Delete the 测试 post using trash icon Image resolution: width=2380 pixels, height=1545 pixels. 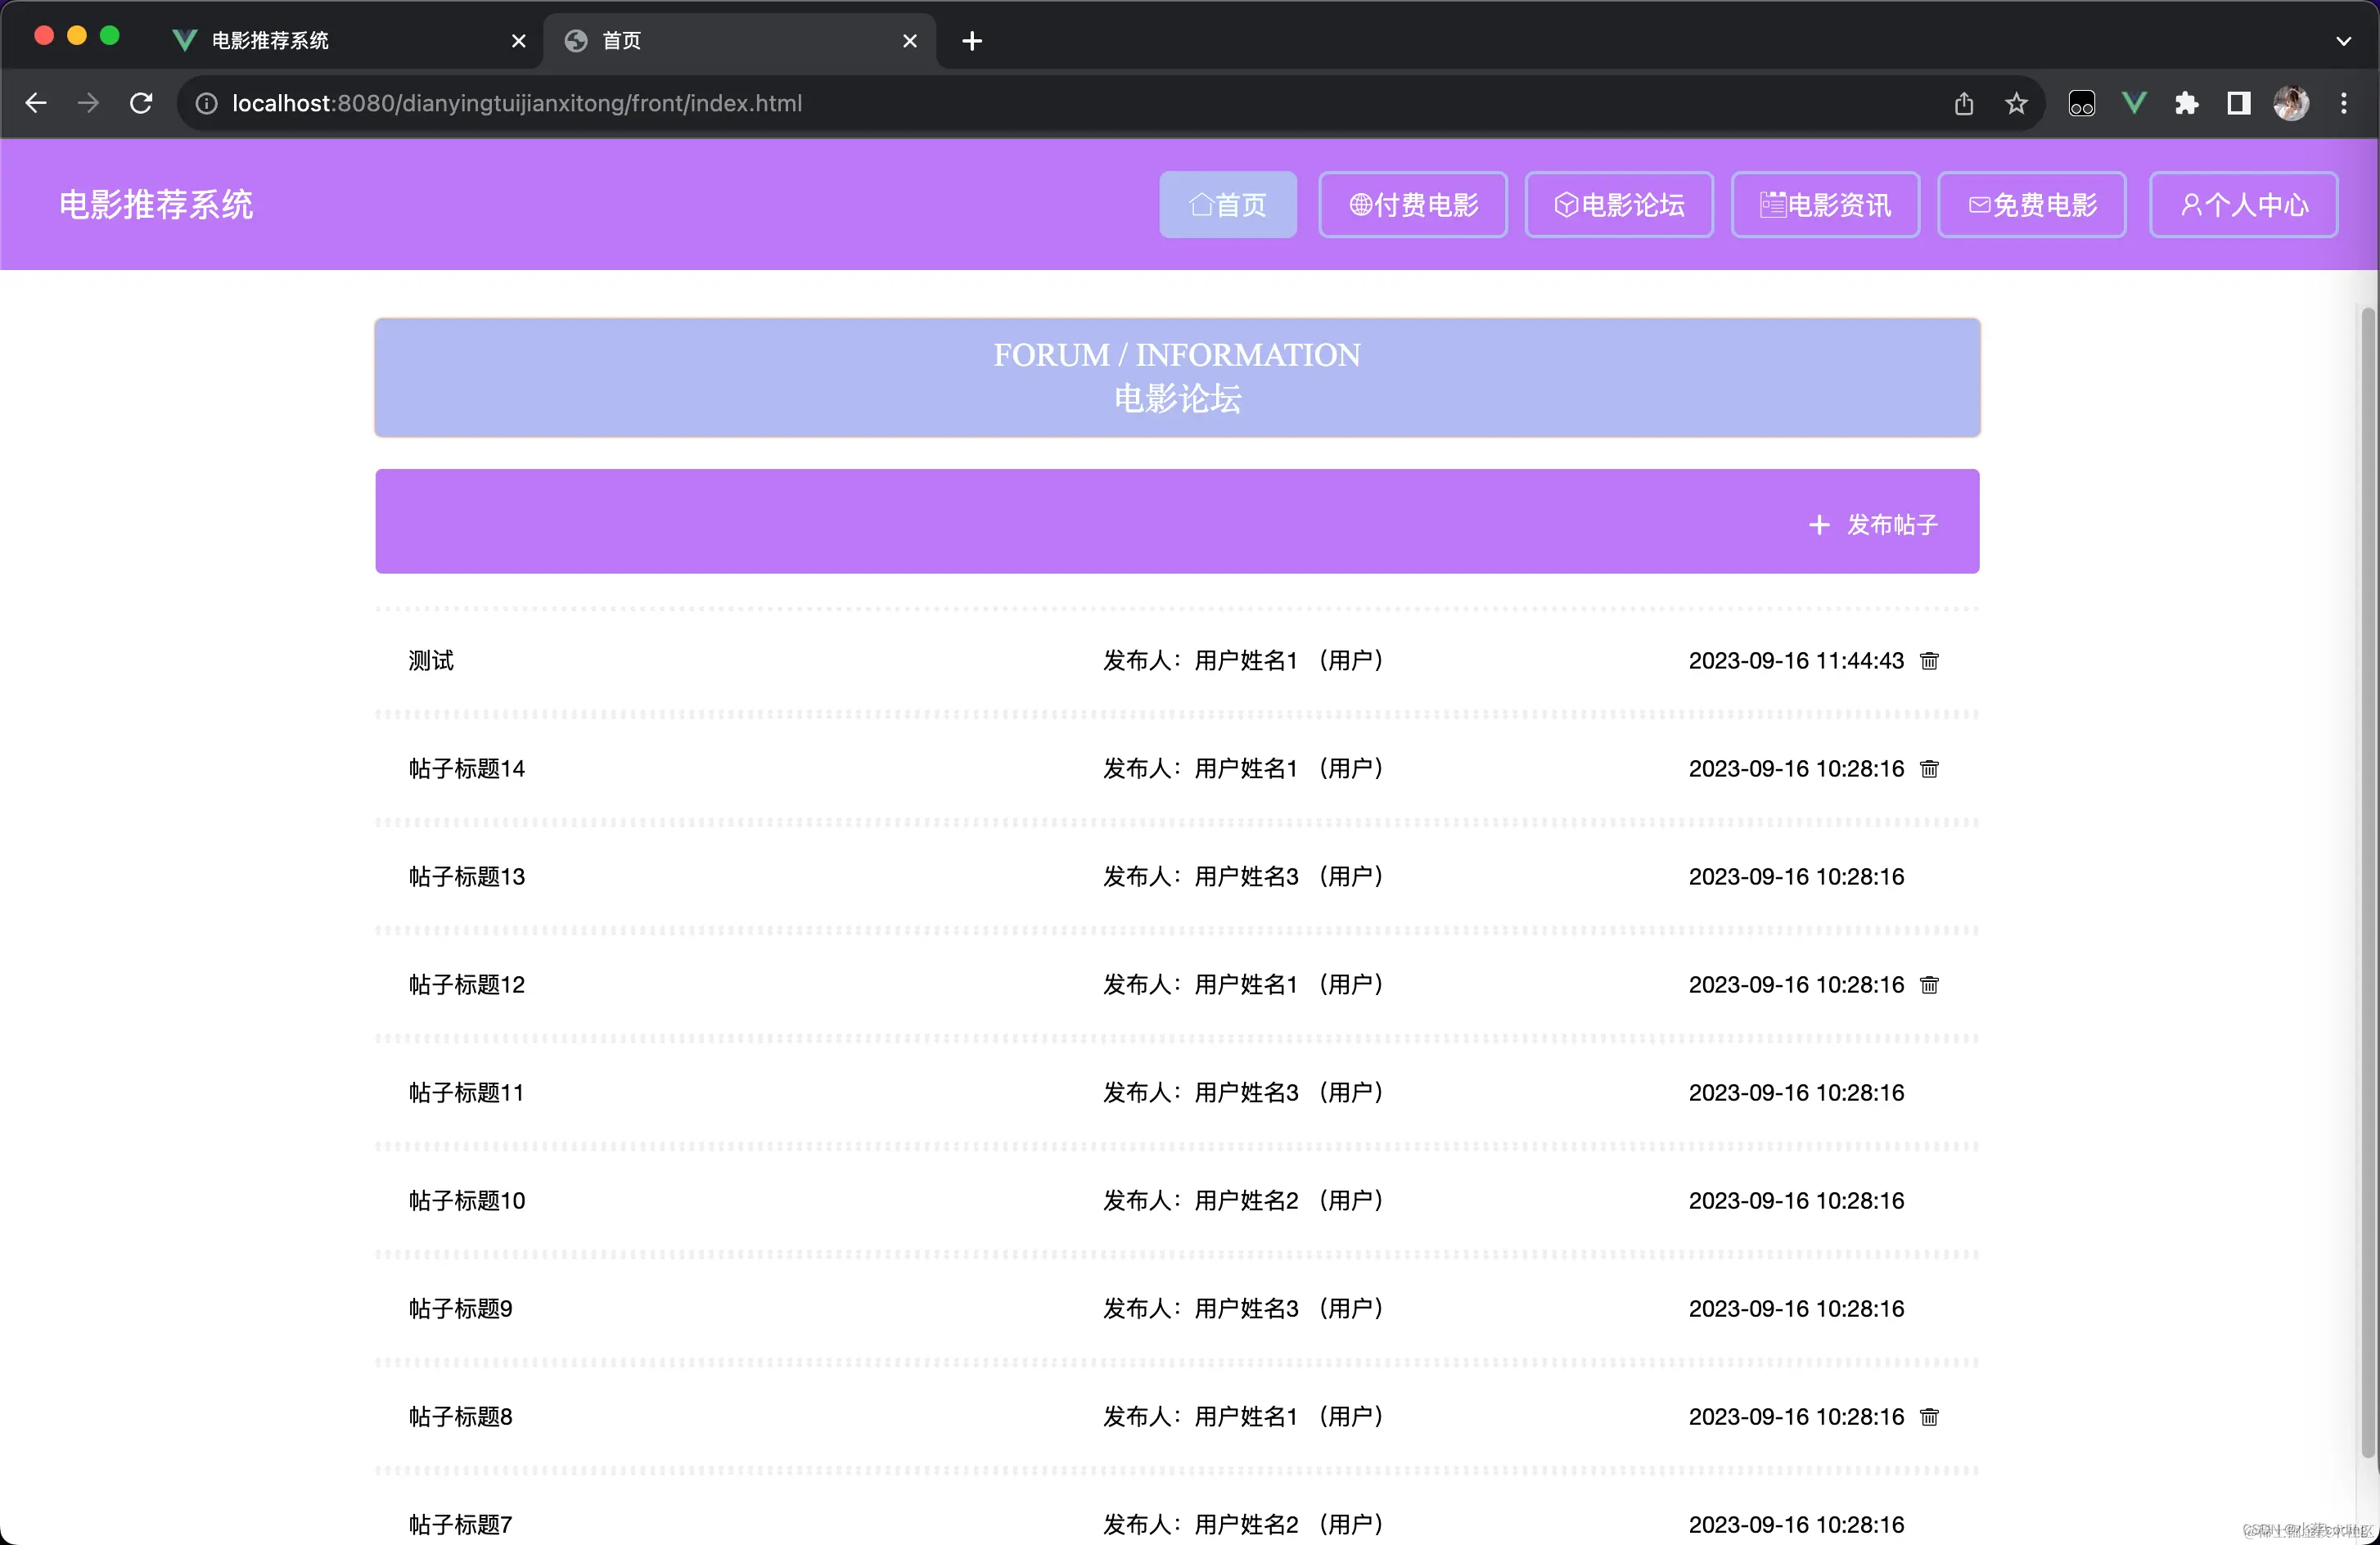pos(1929,661)
